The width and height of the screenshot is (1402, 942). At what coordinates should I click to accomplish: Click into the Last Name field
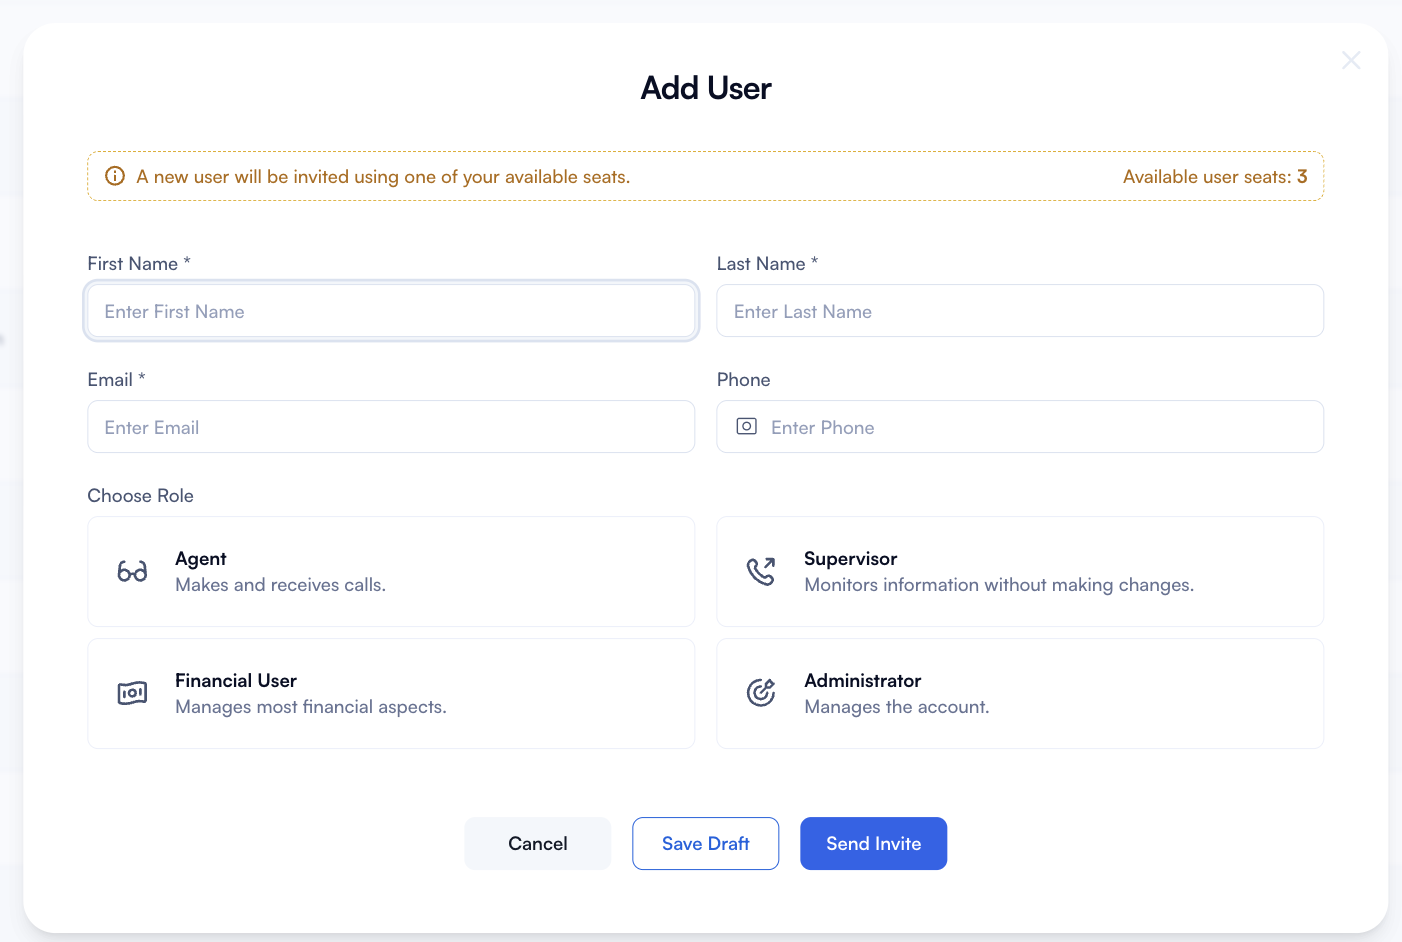coord(1020,311)
